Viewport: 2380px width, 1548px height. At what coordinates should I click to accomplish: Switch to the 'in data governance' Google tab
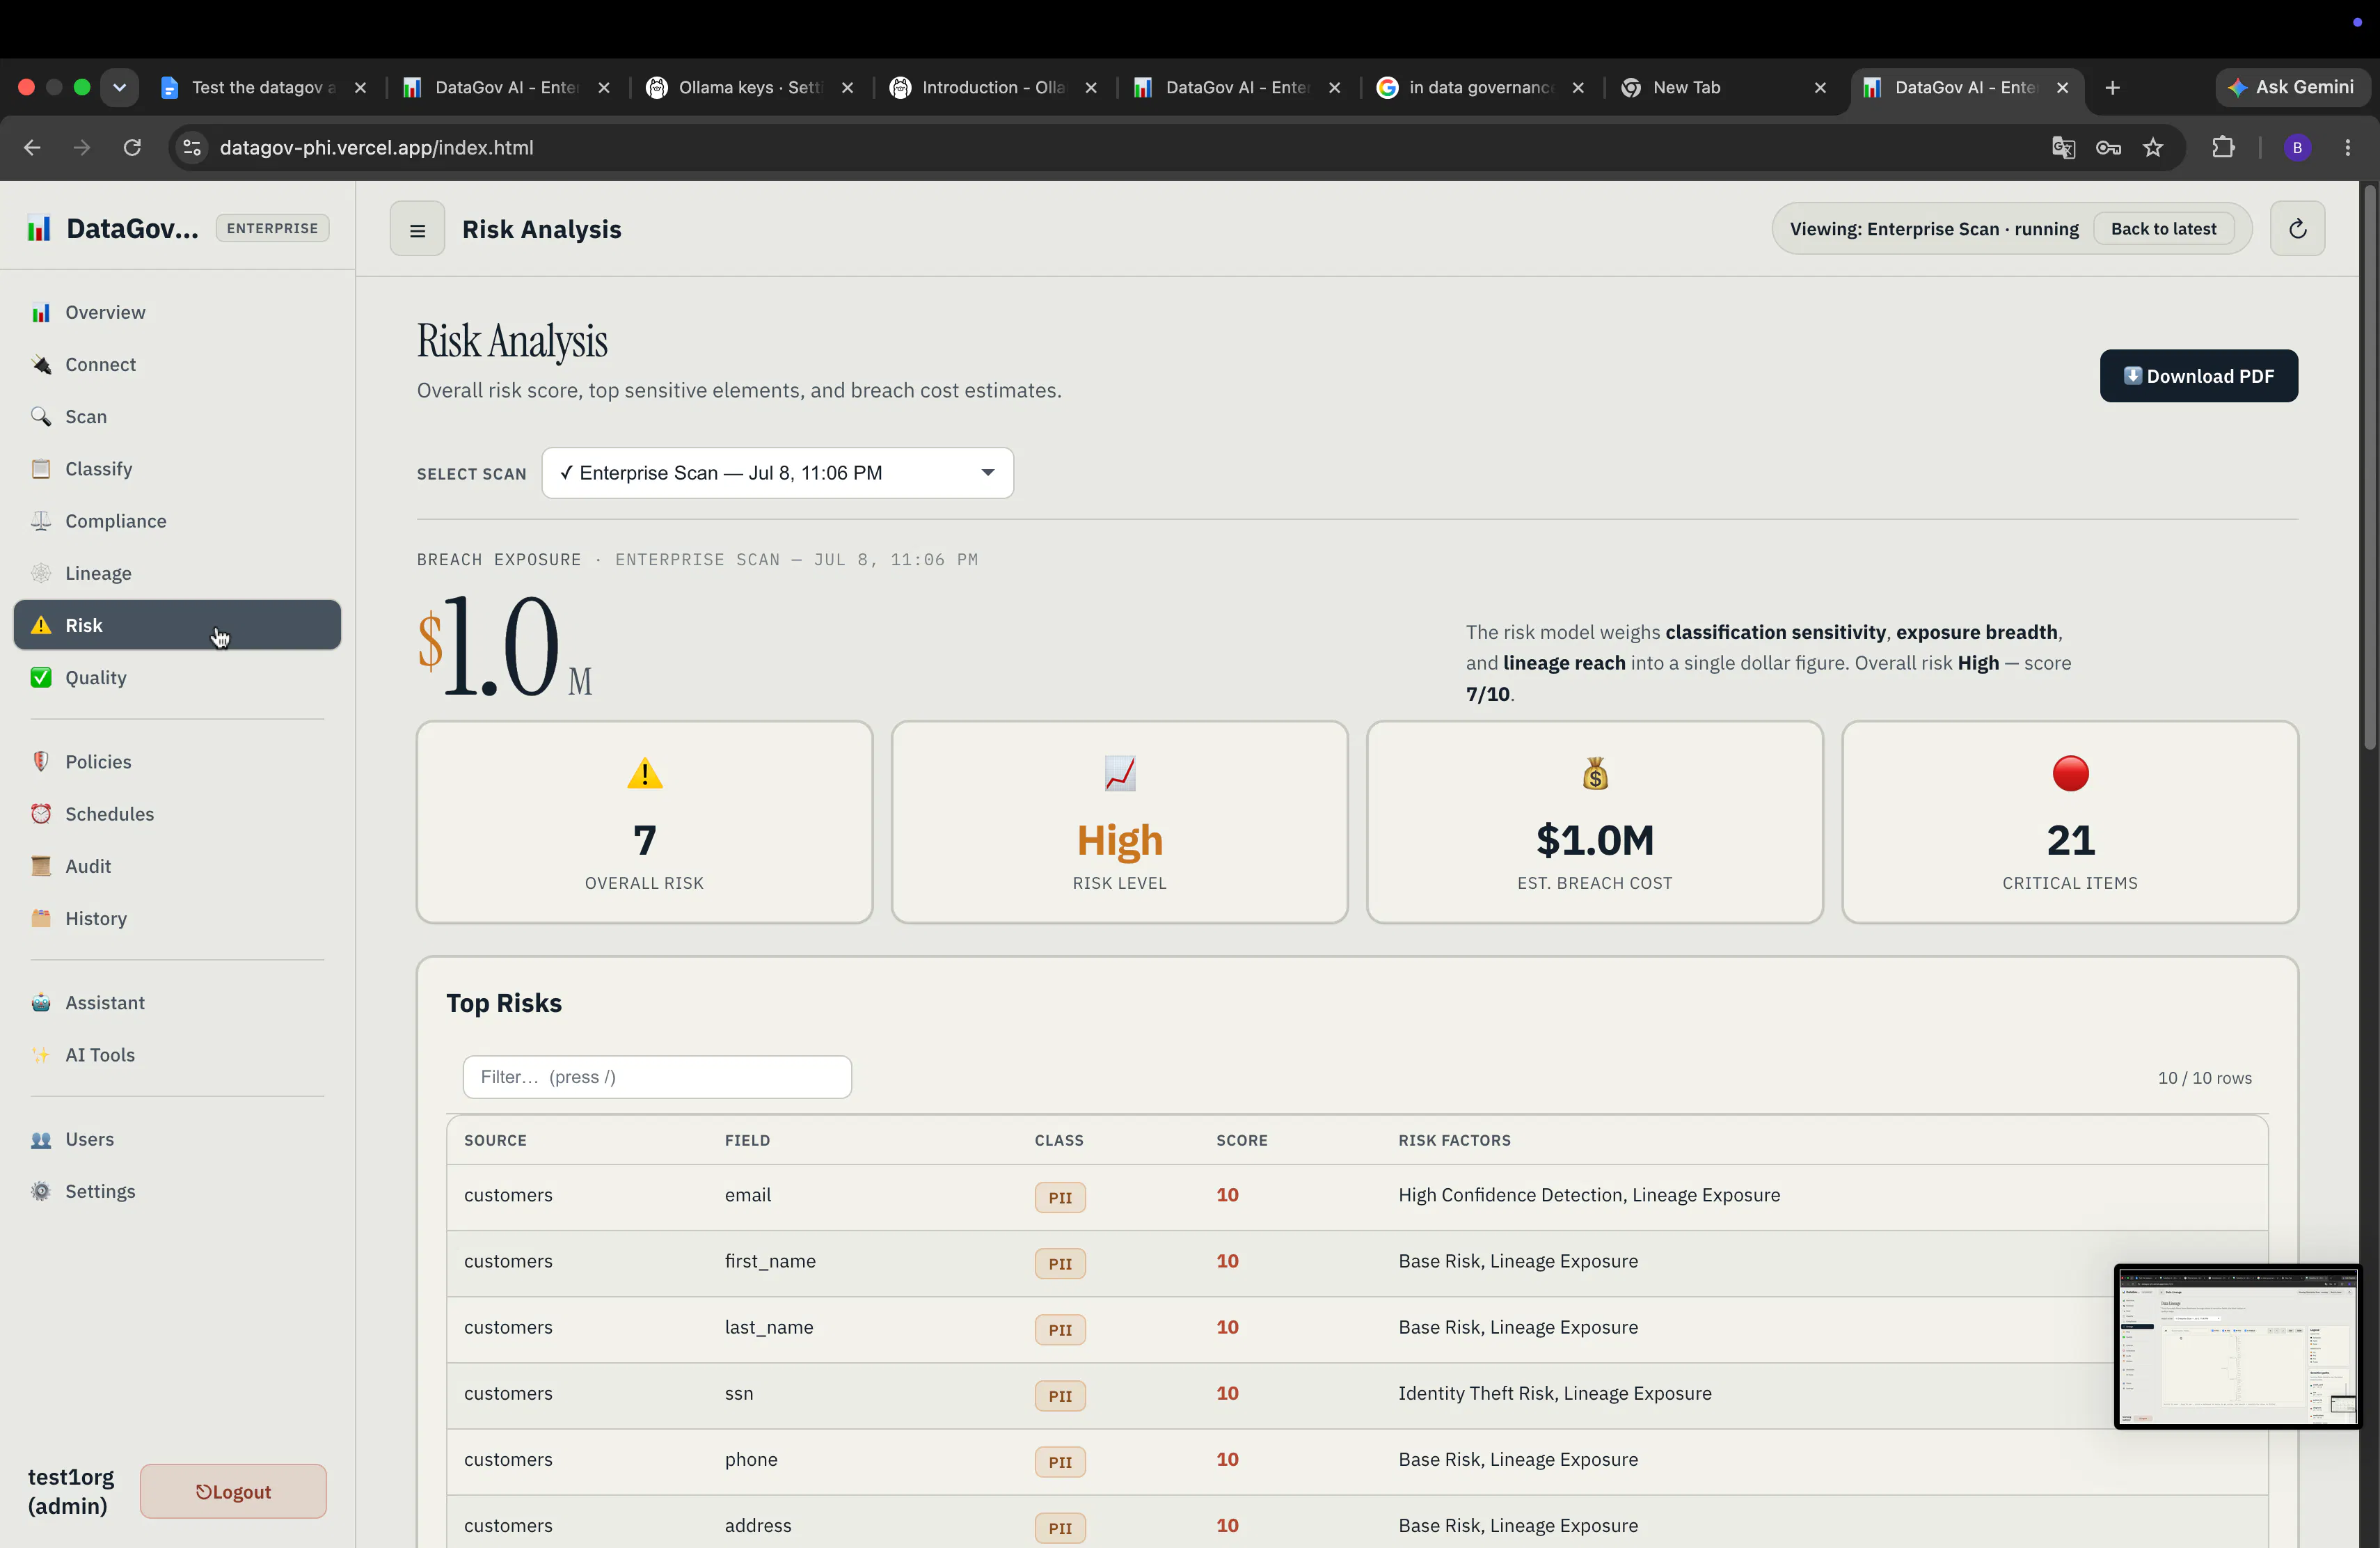[1481, 88]
